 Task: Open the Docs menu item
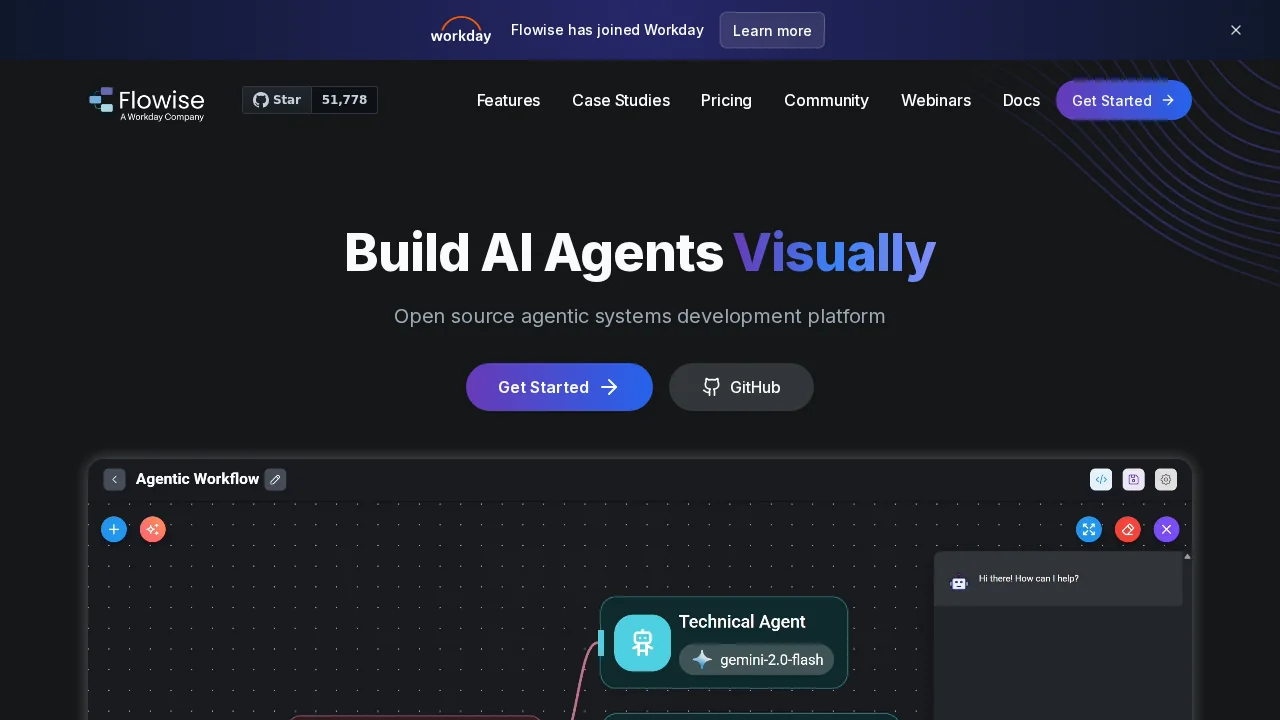tap(1021, 100)
